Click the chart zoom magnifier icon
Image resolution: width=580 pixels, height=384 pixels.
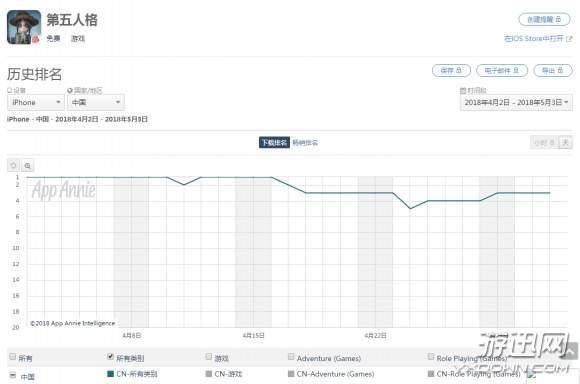[x=28, y=166]
